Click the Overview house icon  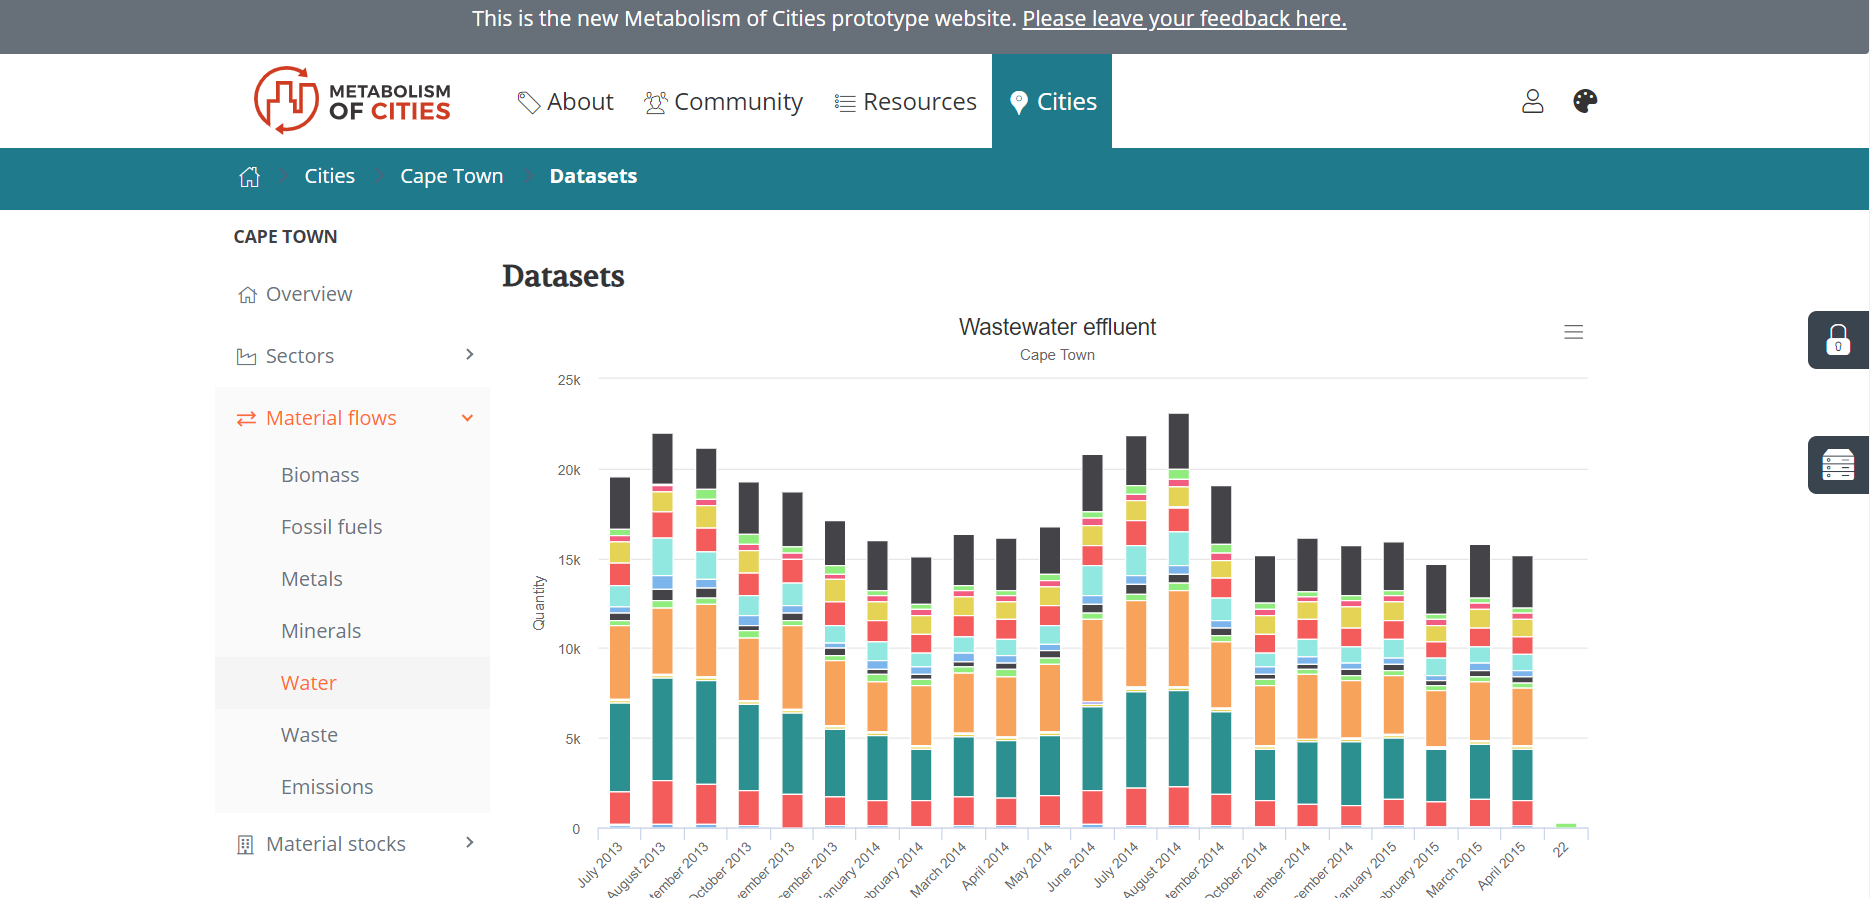247,295
